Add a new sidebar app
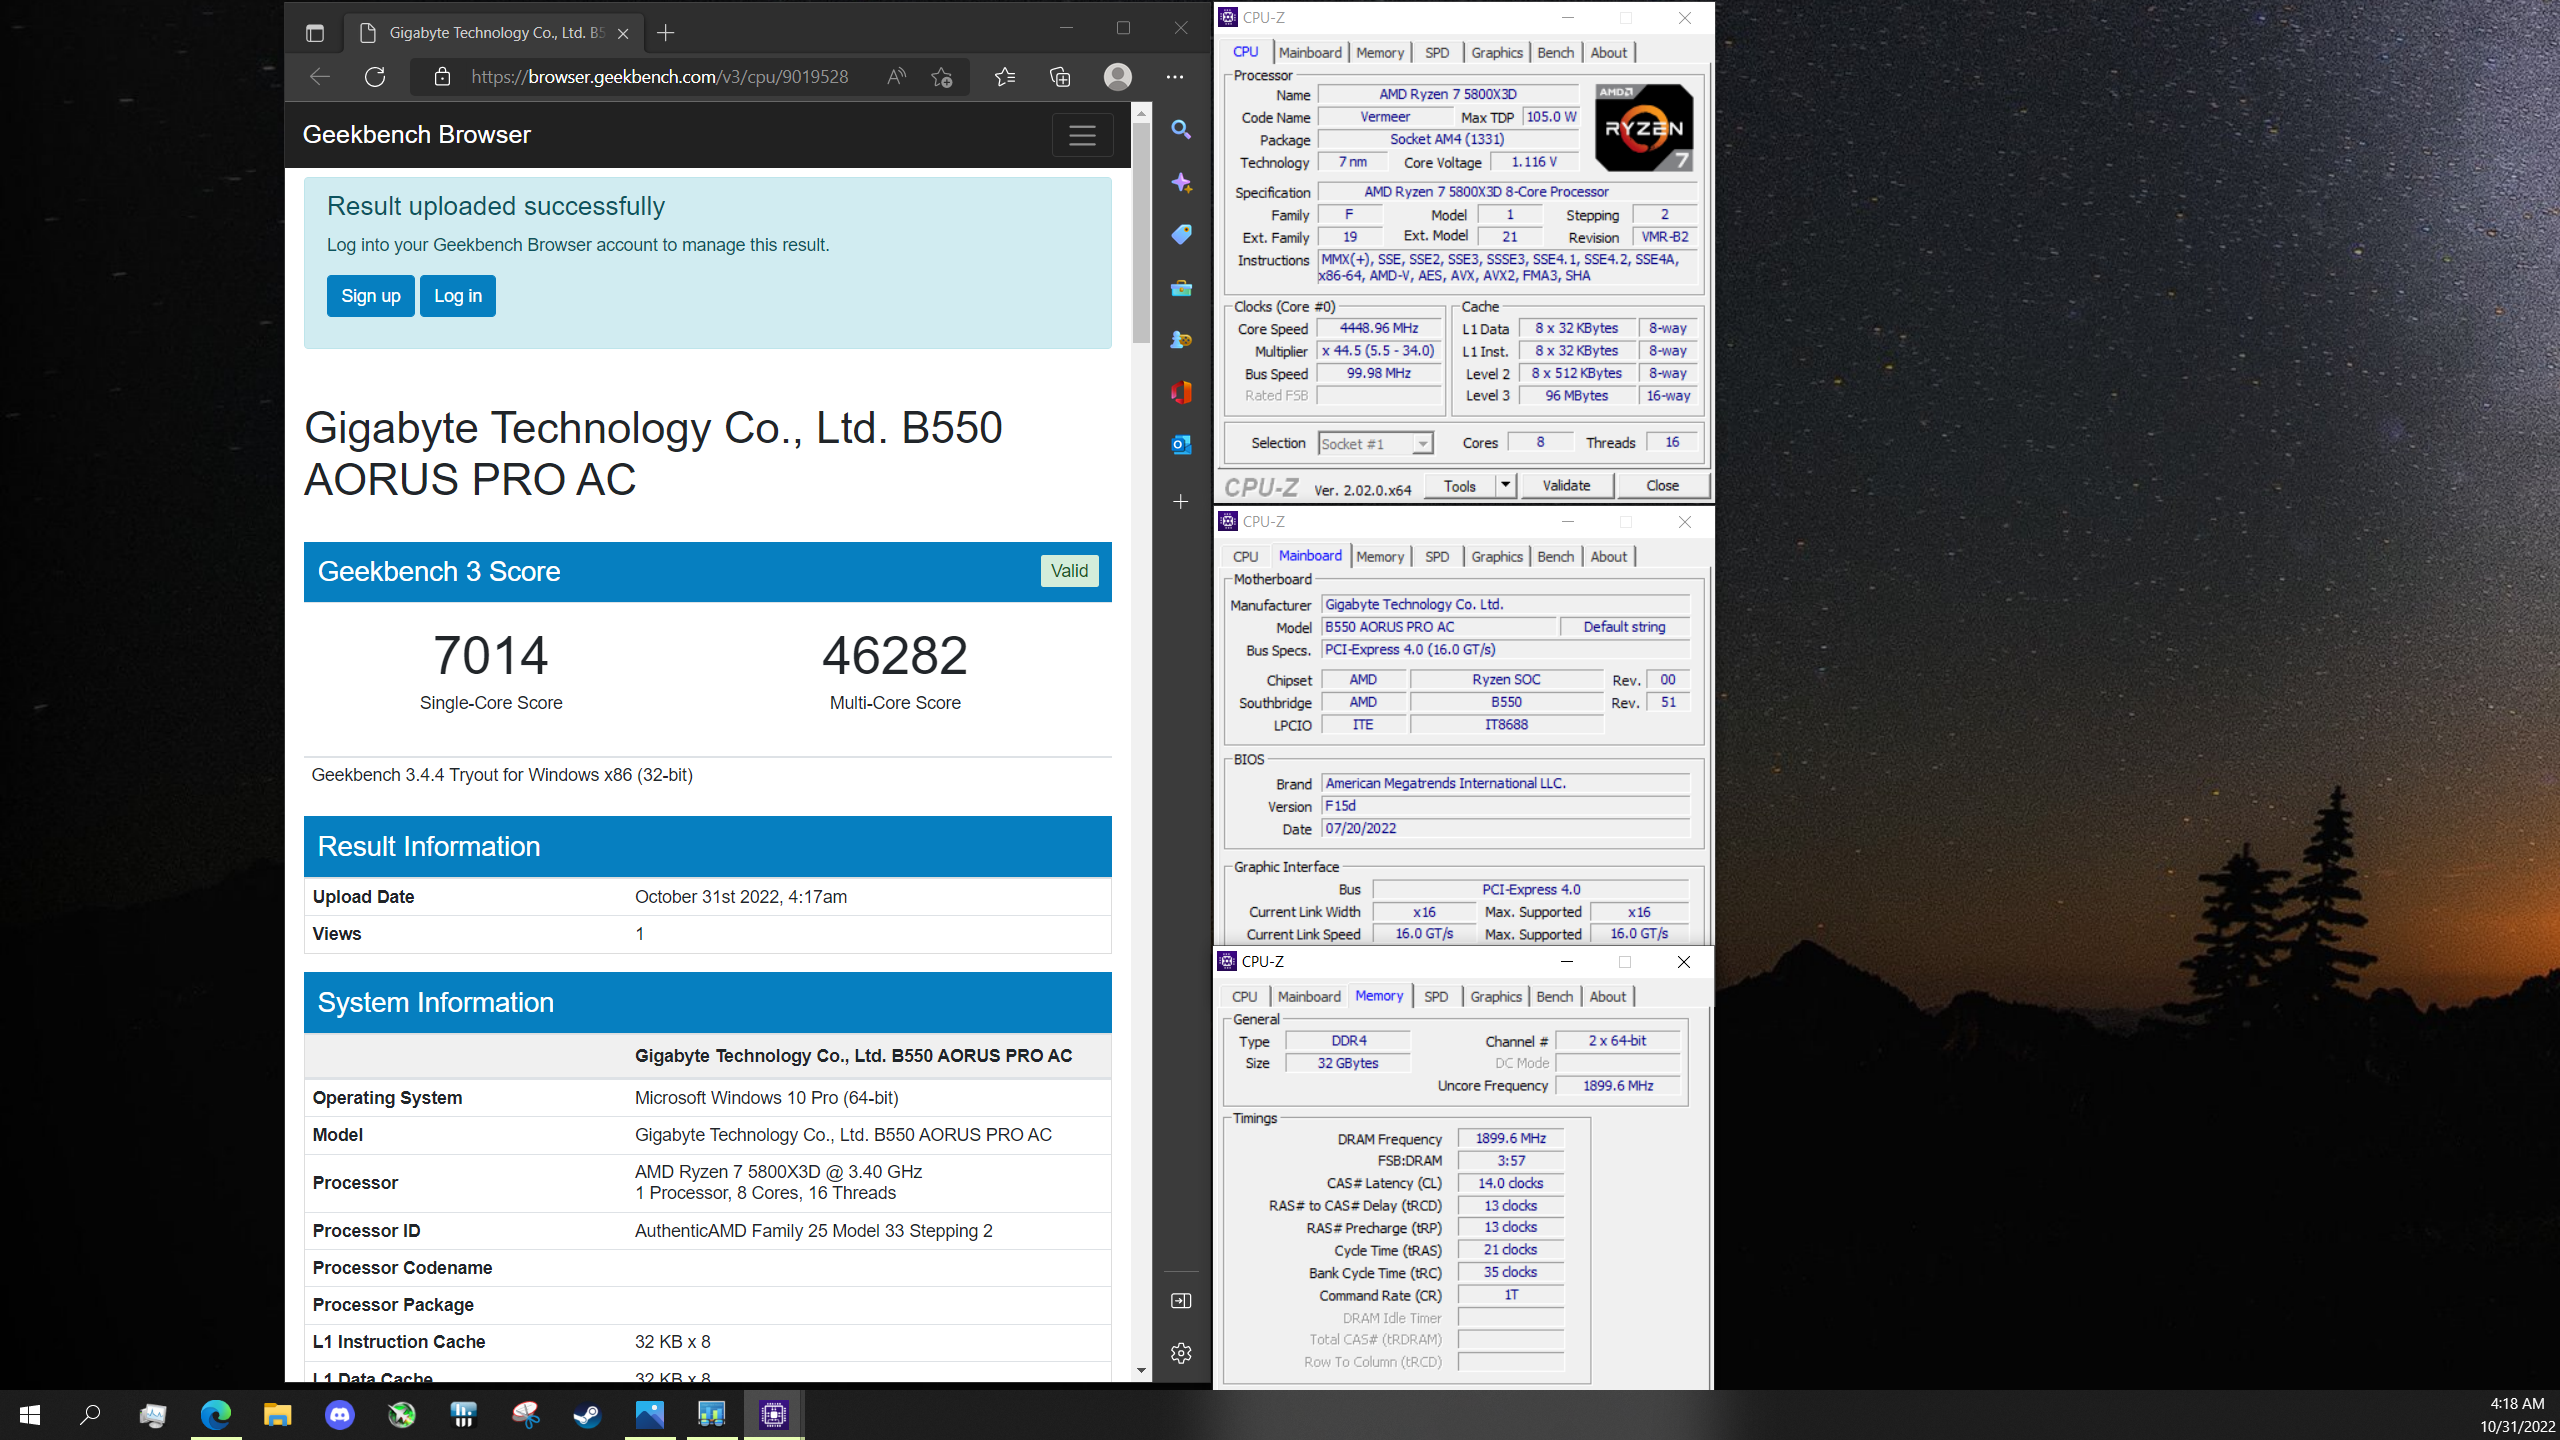Viewport: 2560px width, 1440px height. [x=1181, y=501]
